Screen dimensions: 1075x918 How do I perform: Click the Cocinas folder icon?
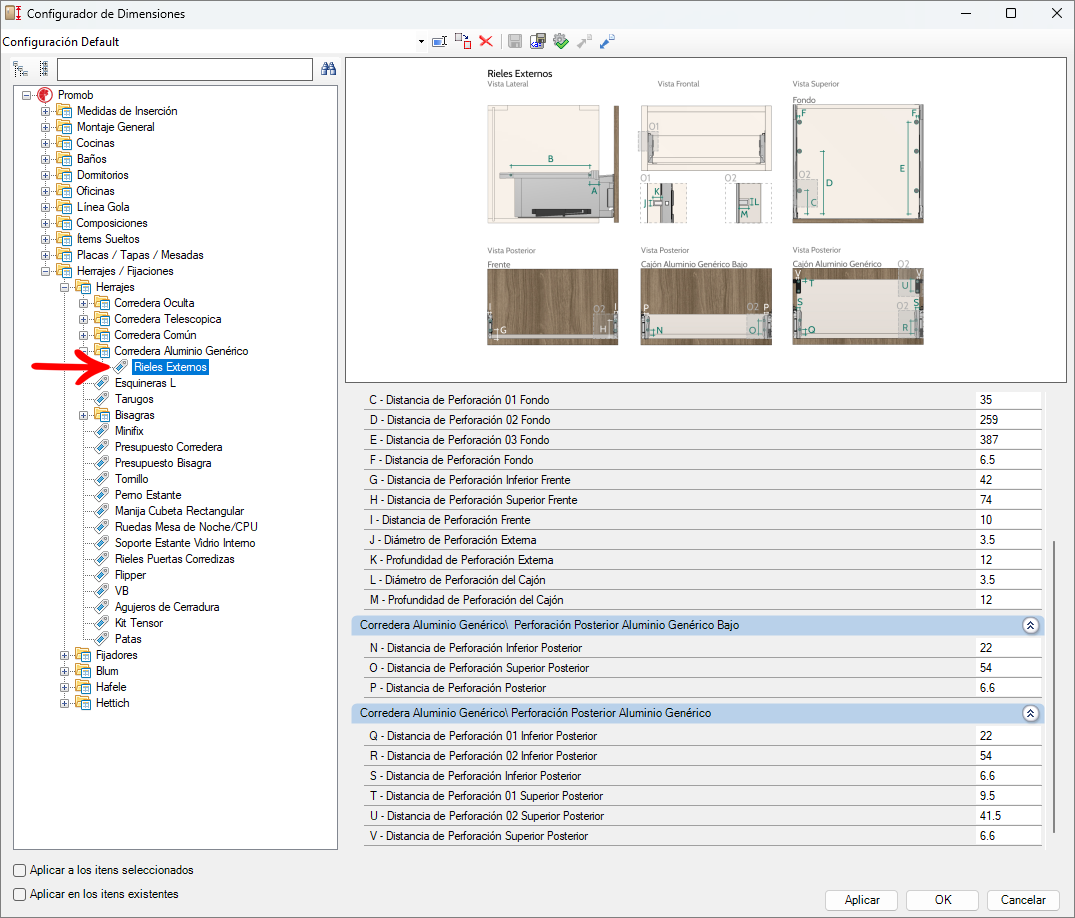64,143
